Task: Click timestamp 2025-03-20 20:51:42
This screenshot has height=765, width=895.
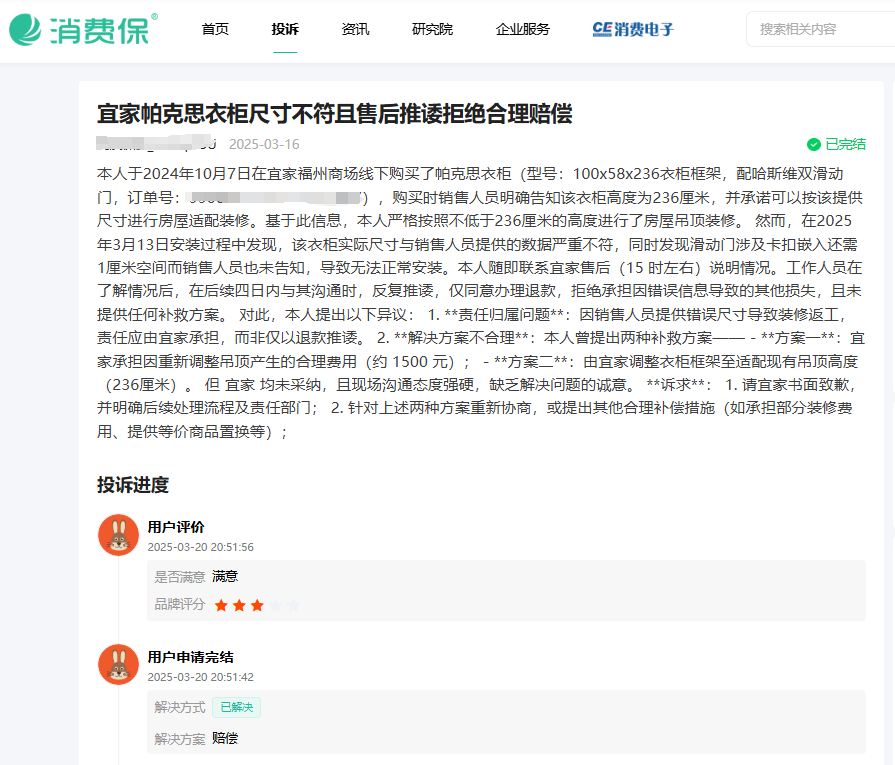Action: pos(200,677)
